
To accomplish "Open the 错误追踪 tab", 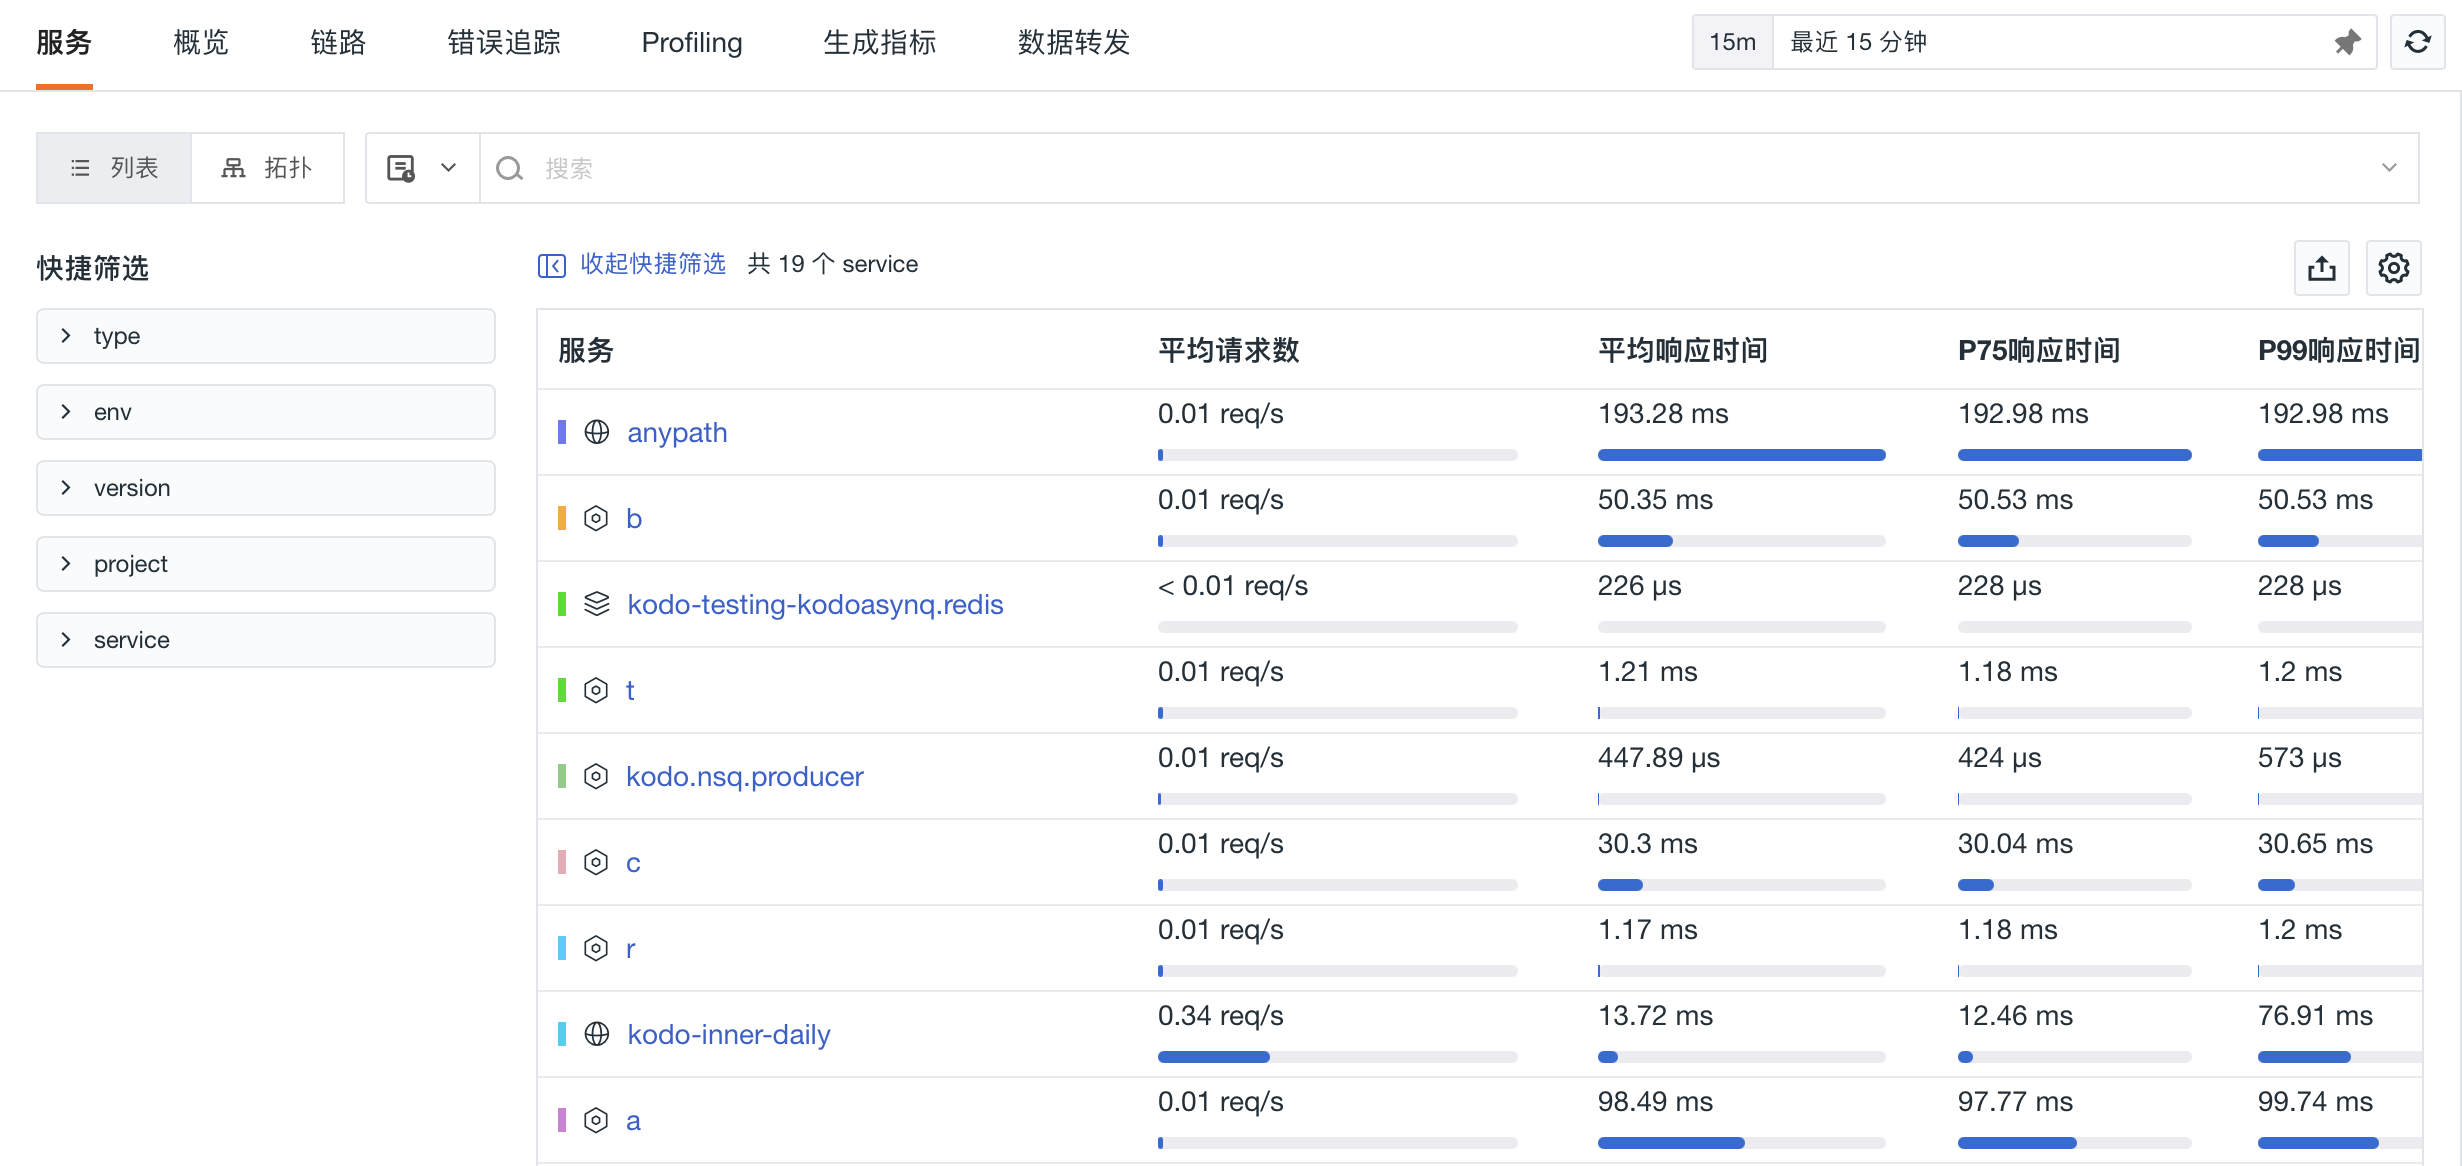I will tap(504, 42).
